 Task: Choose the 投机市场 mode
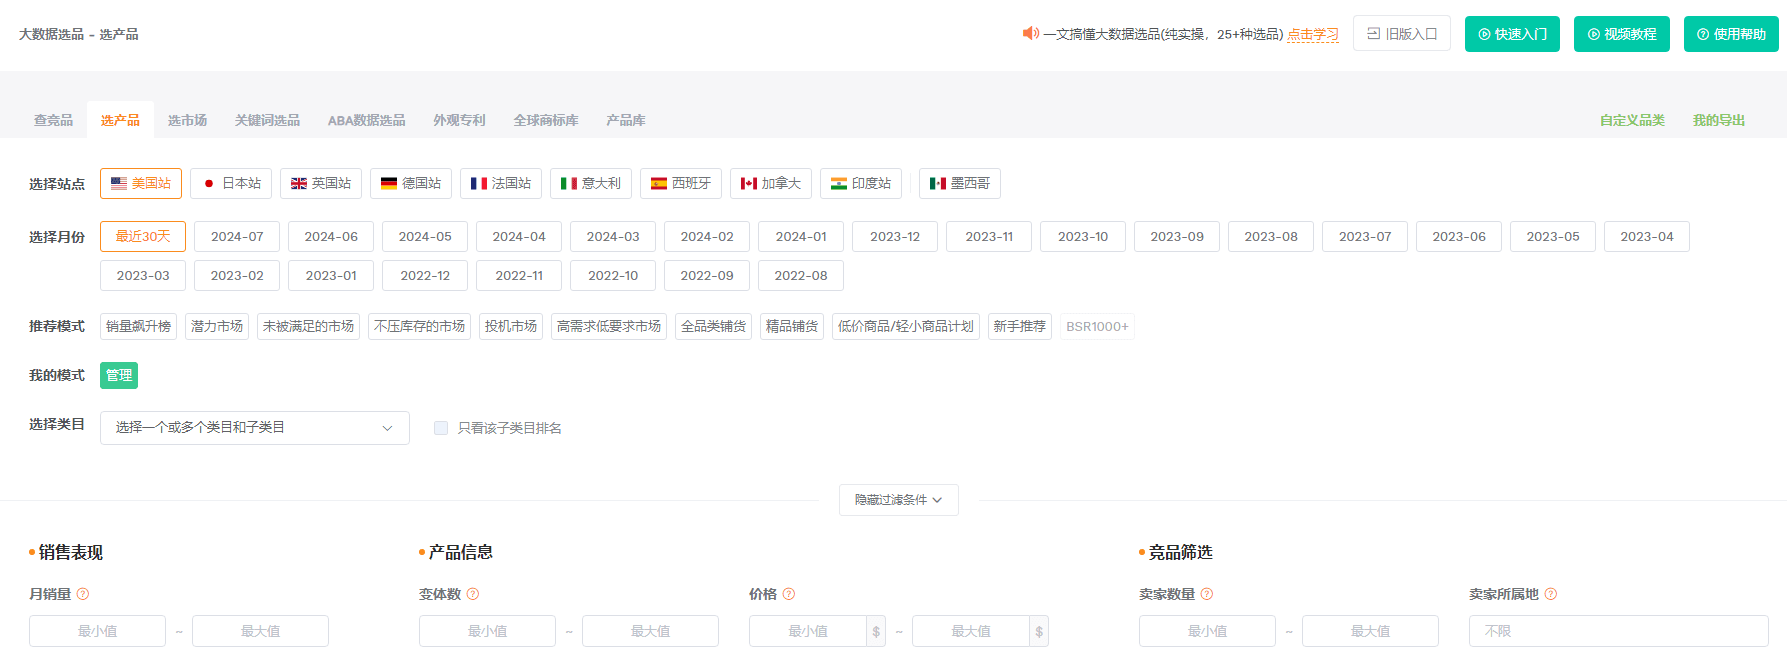click(x=511, y=327)
